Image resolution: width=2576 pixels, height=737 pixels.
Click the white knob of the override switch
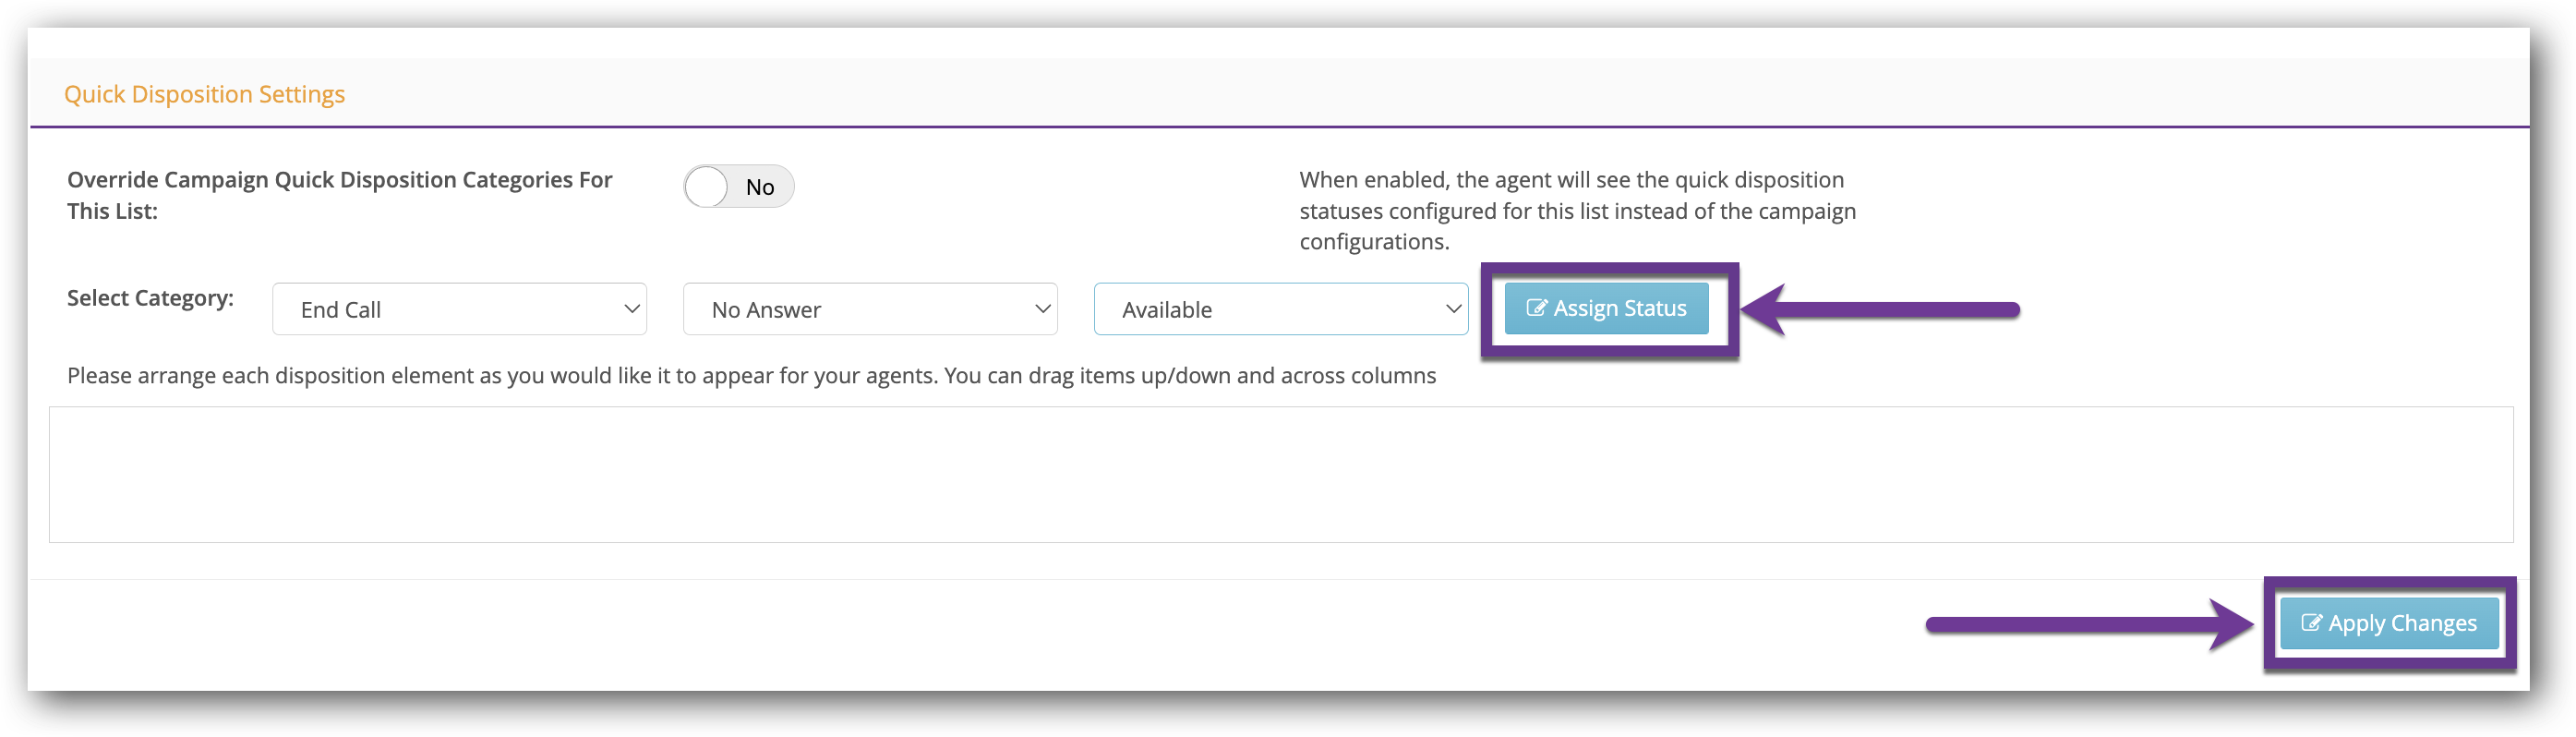point(707,187)
